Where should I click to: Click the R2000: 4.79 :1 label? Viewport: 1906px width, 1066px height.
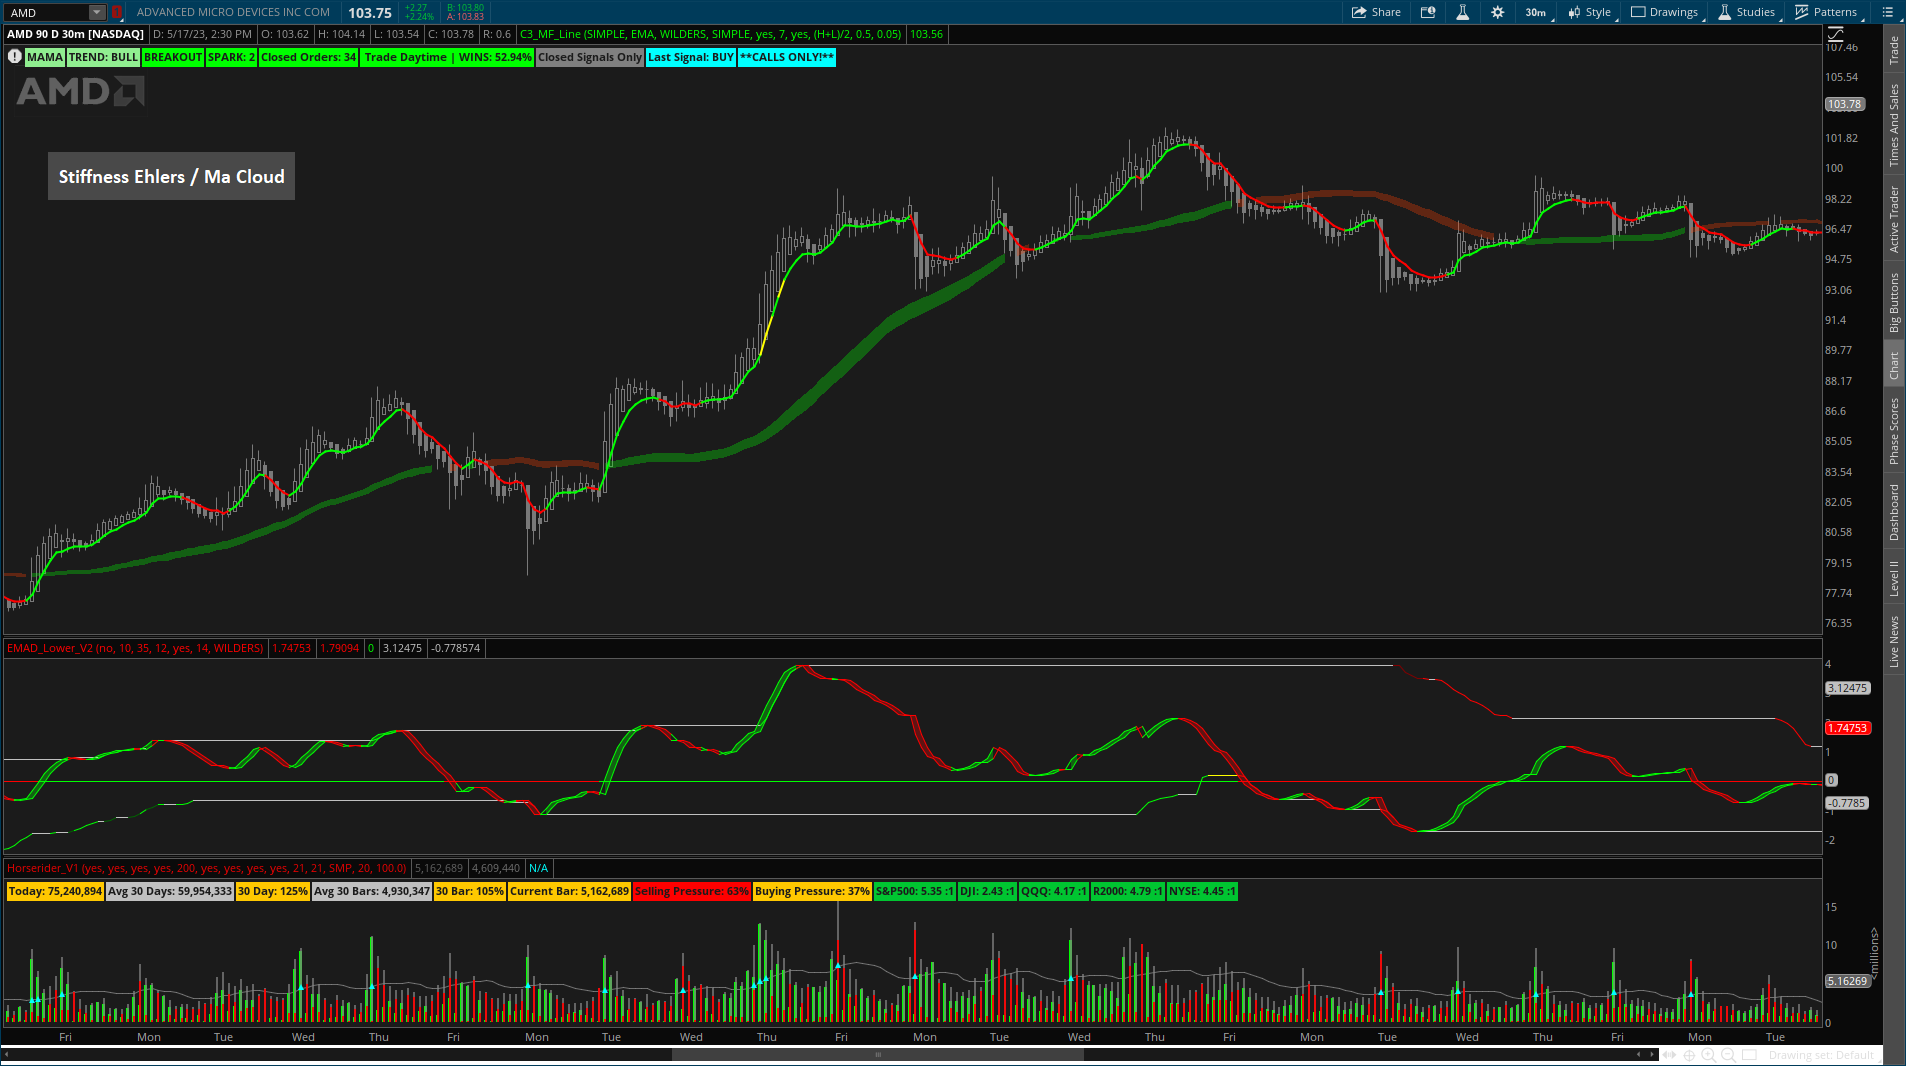click(x=1127, y=891)
